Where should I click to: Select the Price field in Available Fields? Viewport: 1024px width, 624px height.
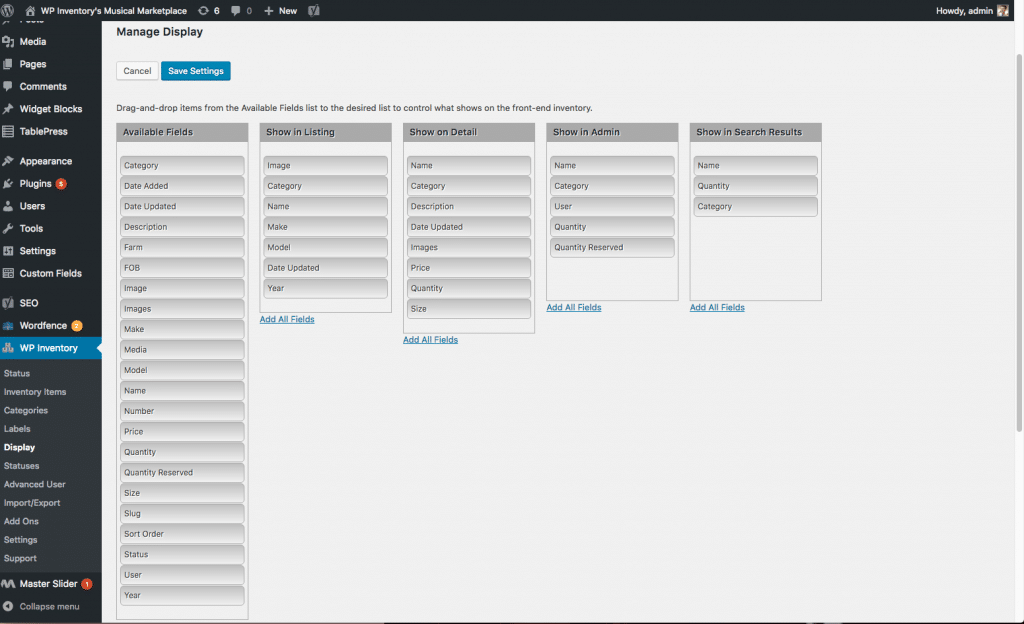pos(182,431)
